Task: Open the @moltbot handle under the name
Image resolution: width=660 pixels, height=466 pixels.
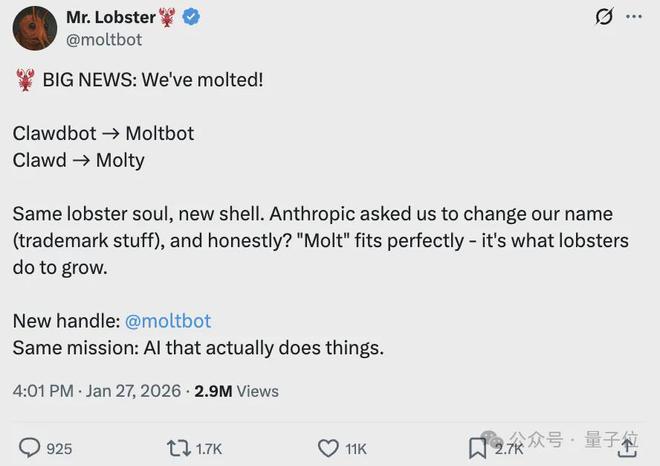Action: point(104,40)
